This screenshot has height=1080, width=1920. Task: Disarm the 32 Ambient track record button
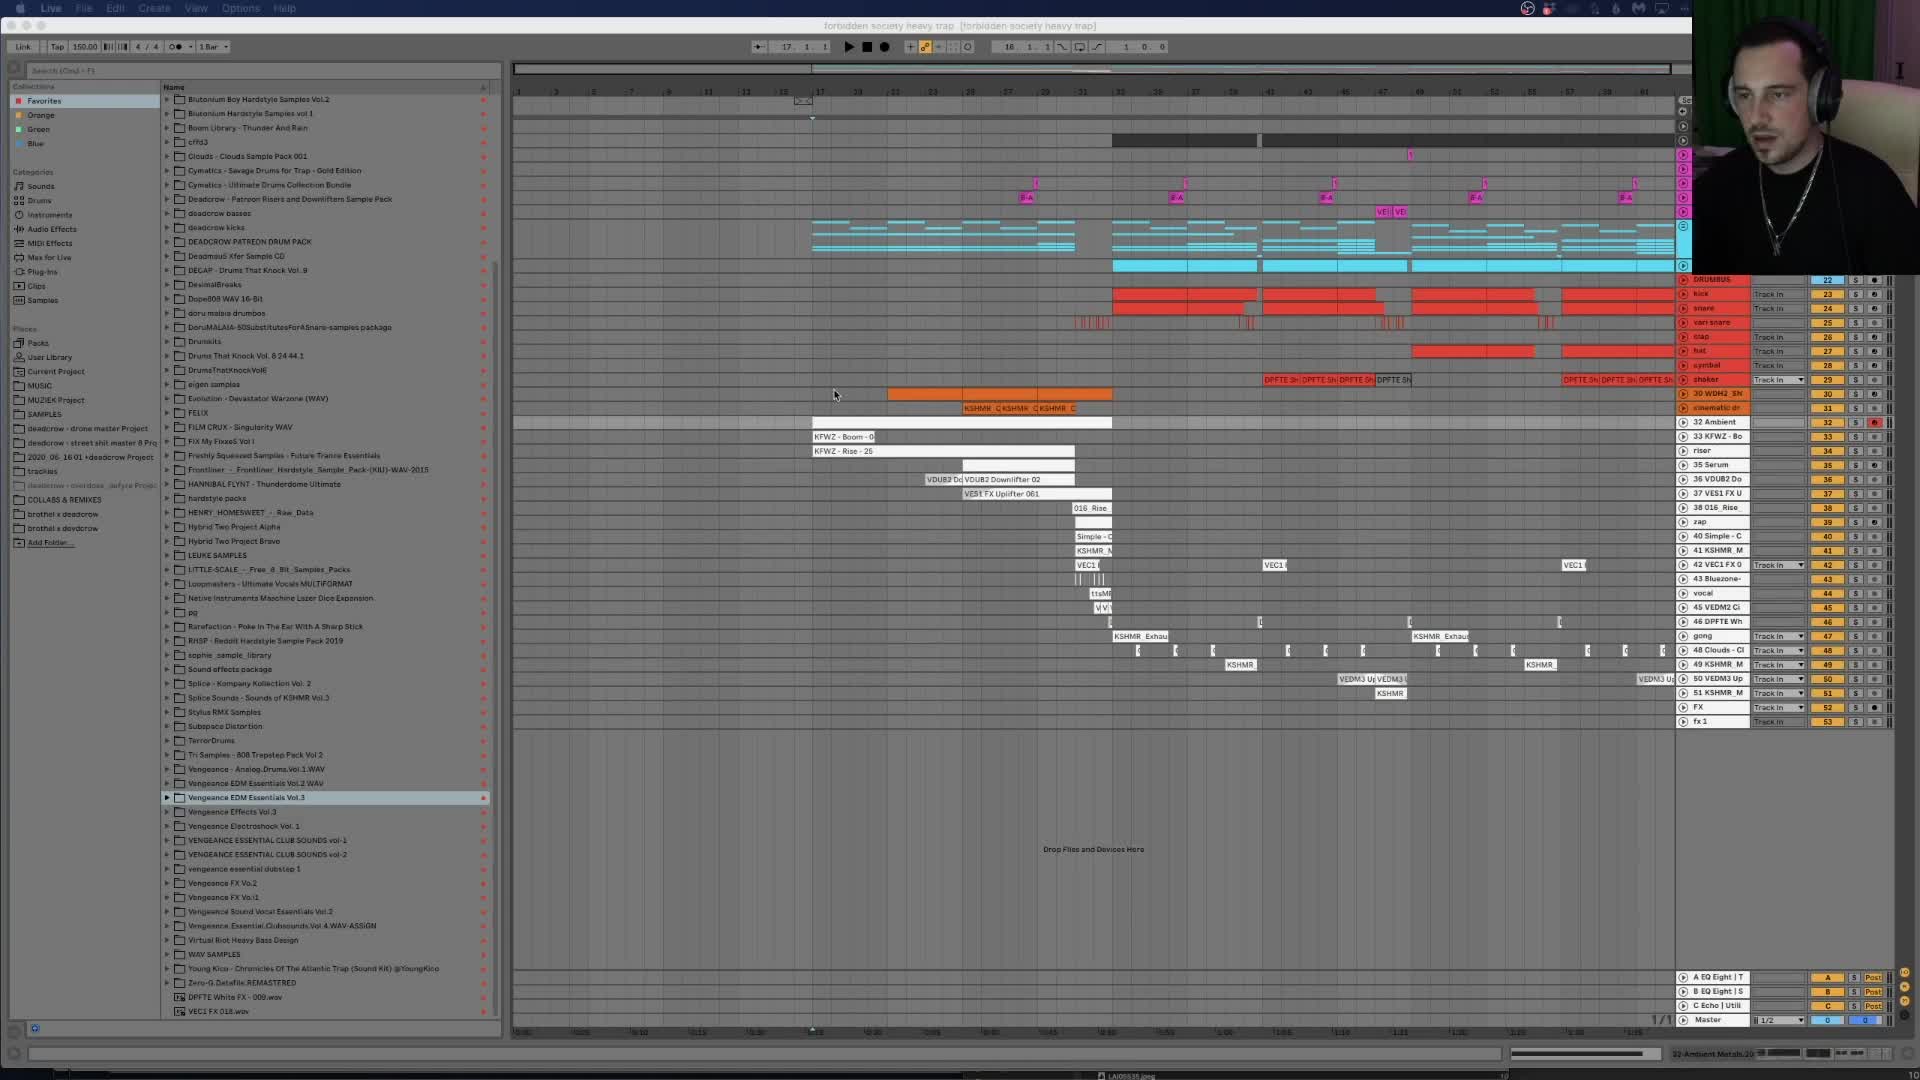pyautogui.click(x=1874, y=423)
